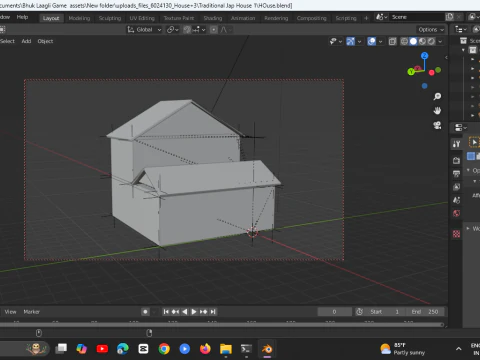
Task: Switch to wireframe viewport shading
Action: click(x=404, y=41)
